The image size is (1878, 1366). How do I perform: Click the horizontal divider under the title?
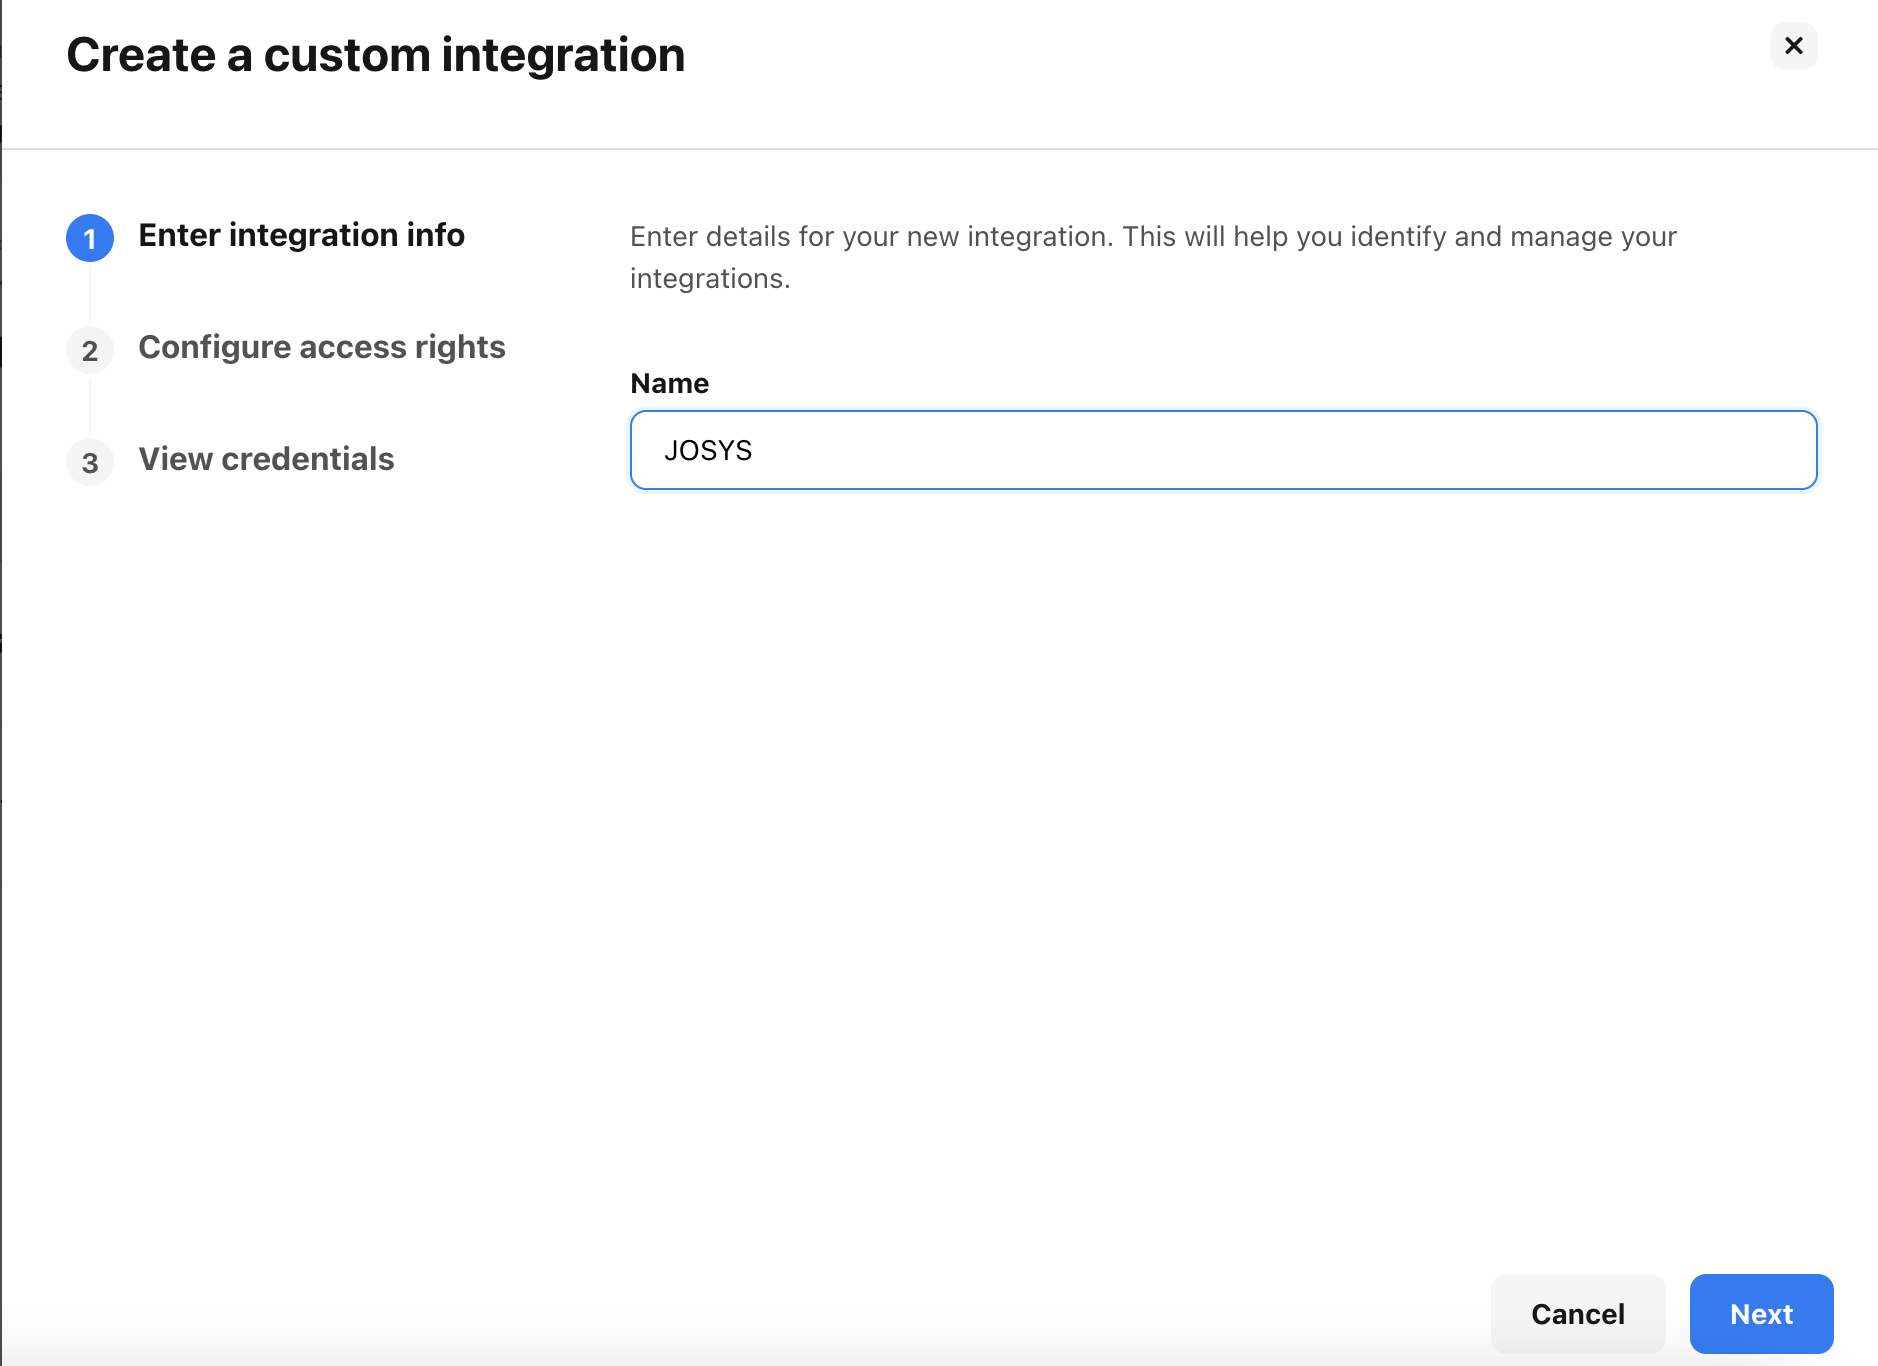tap(939, 149)
